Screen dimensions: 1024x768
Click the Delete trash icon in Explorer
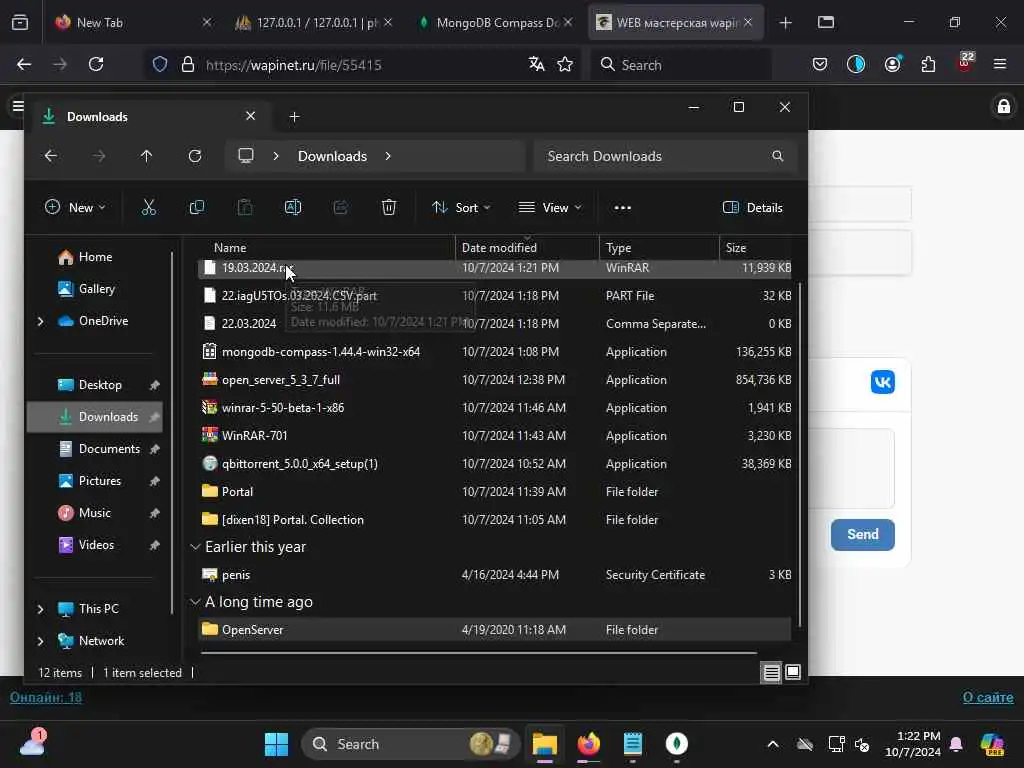(x=389, y=208)
